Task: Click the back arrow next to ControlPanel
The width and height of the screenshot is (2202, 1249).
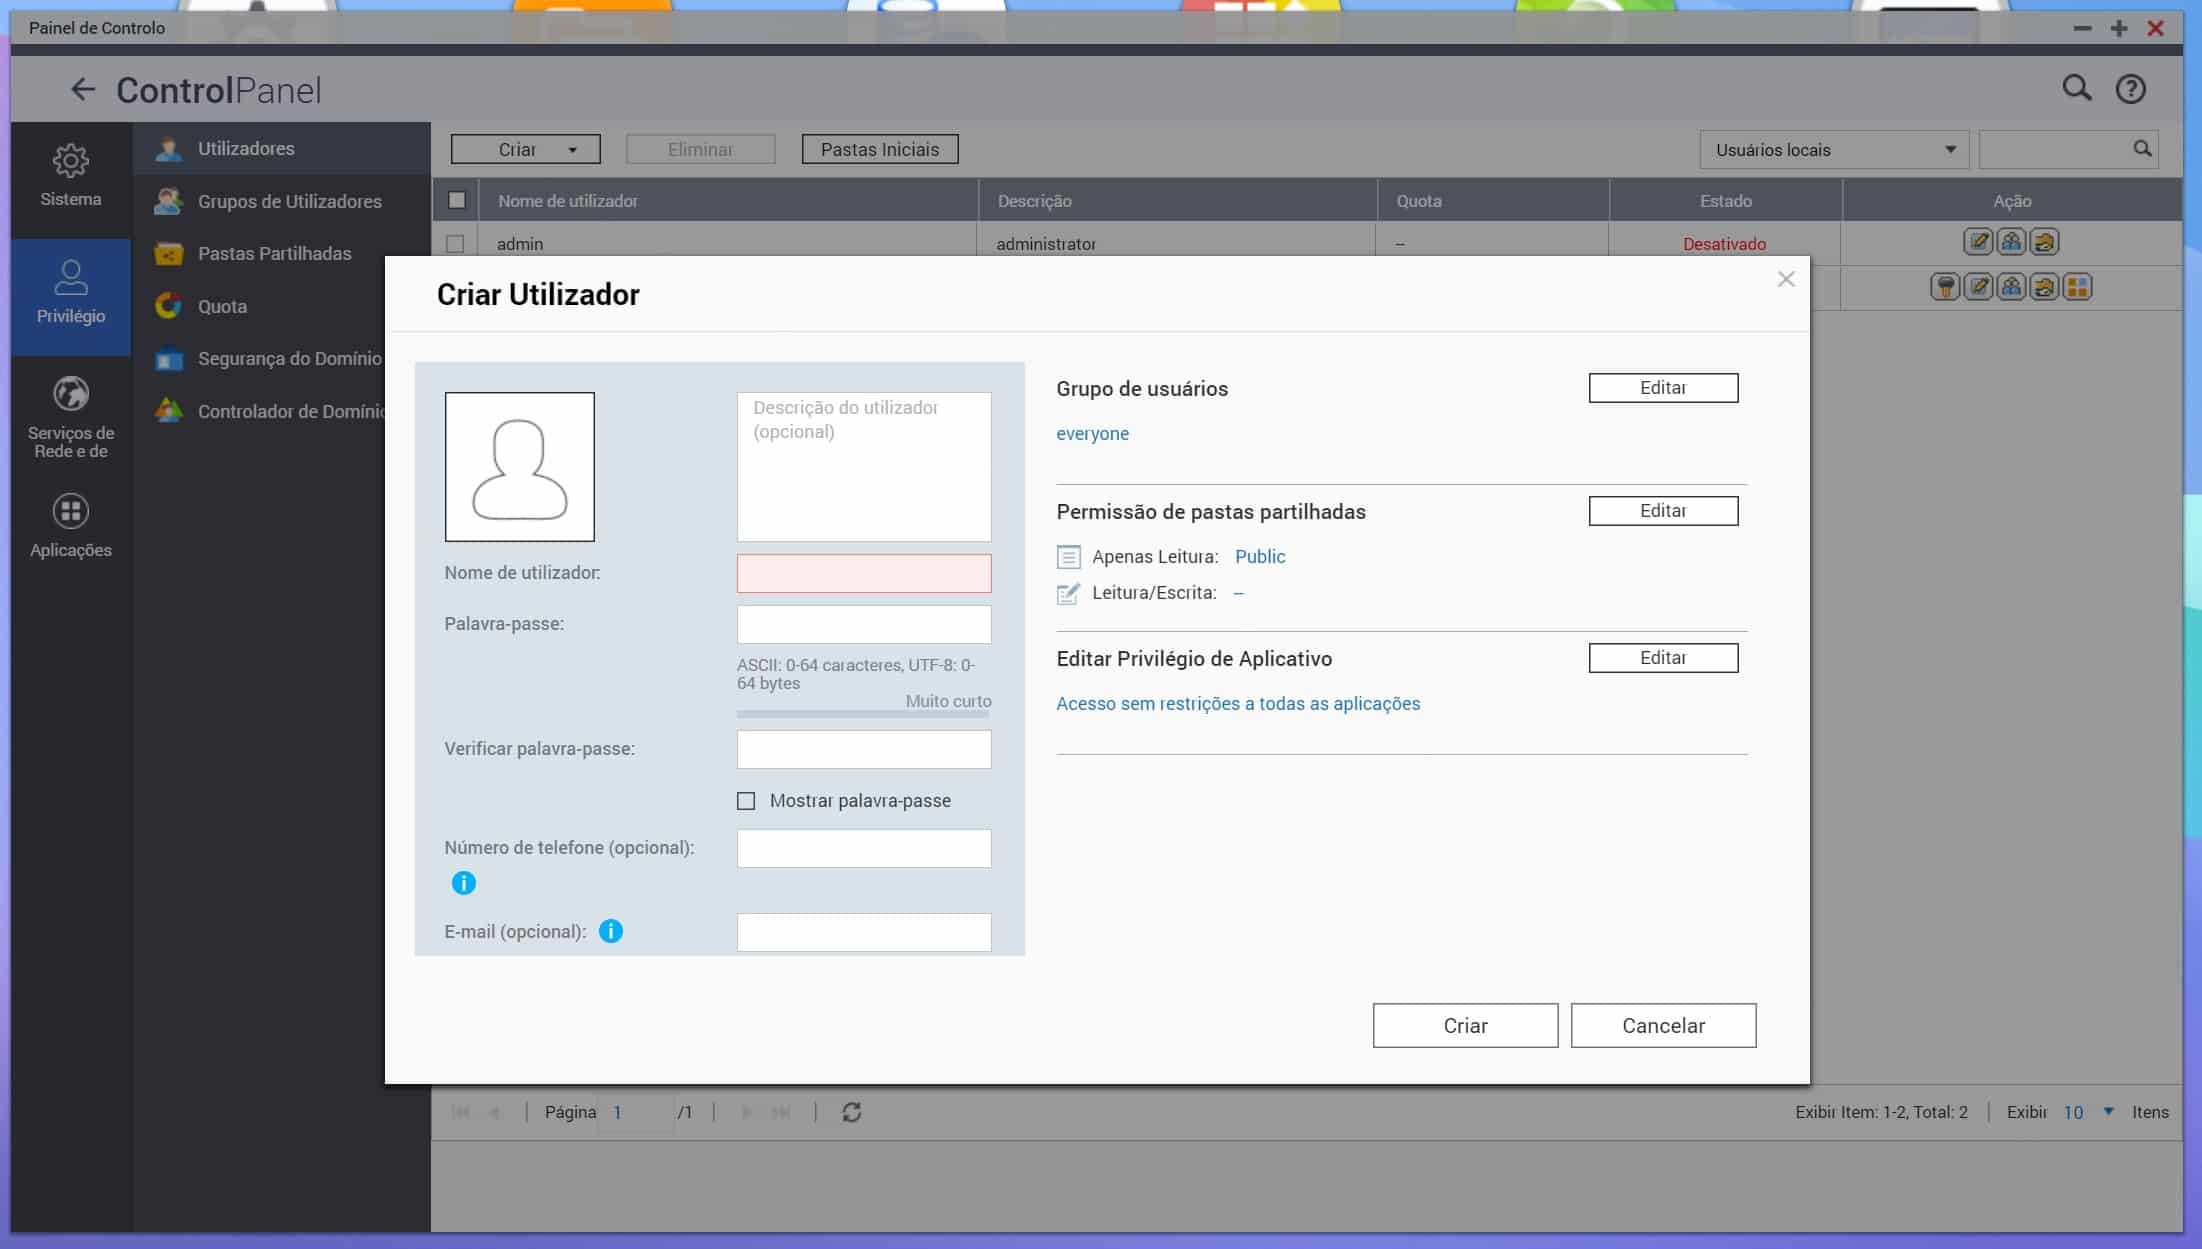Action: 83,89
